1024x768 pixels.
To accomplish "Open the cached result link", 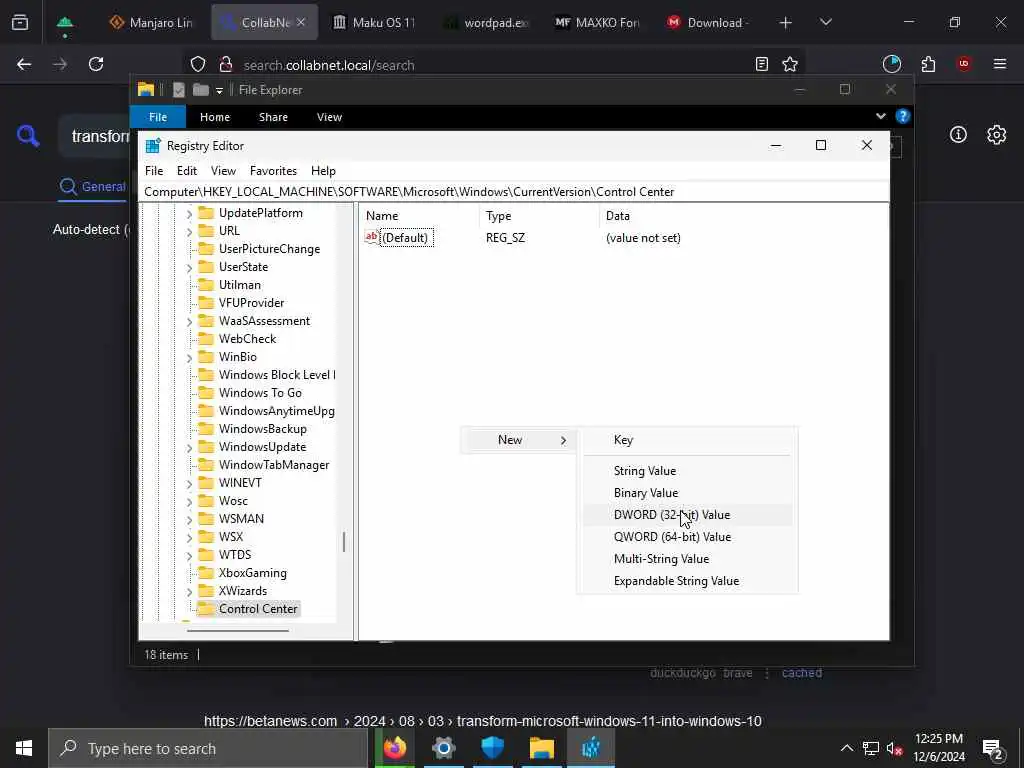I will (802, 673).
